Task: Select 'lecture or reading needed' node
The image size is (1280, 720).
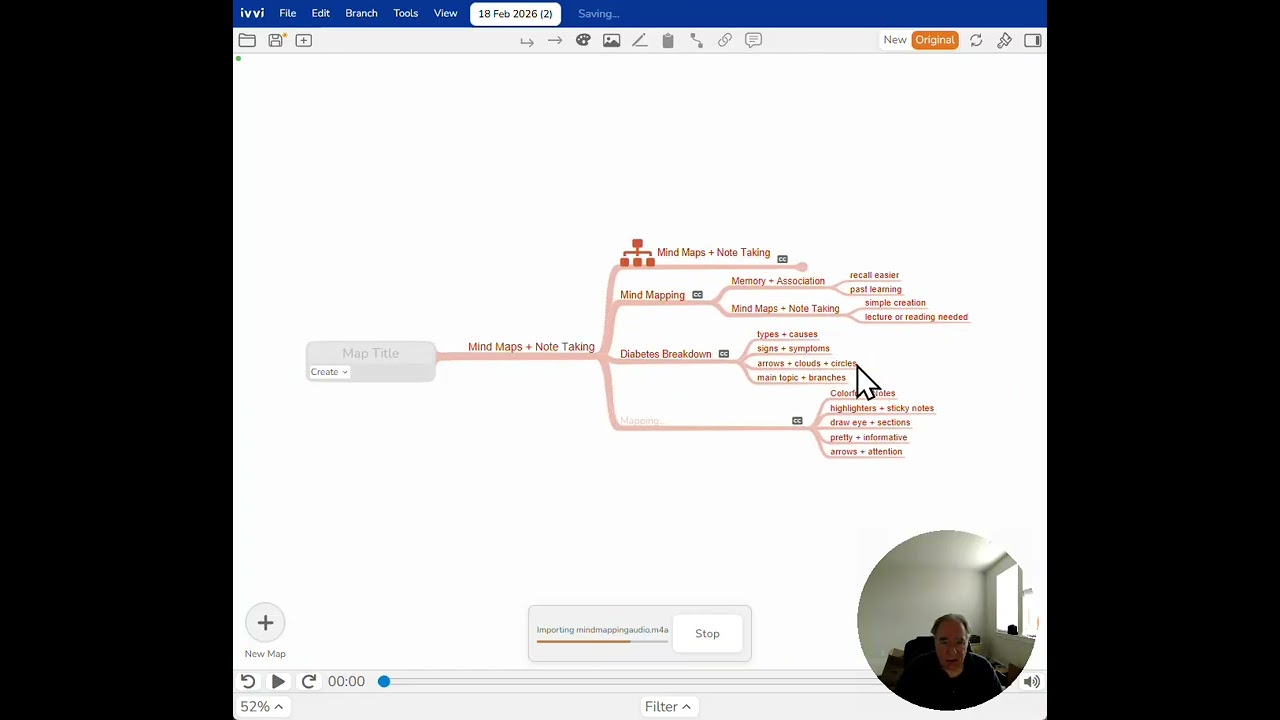Action: point(916,317)
